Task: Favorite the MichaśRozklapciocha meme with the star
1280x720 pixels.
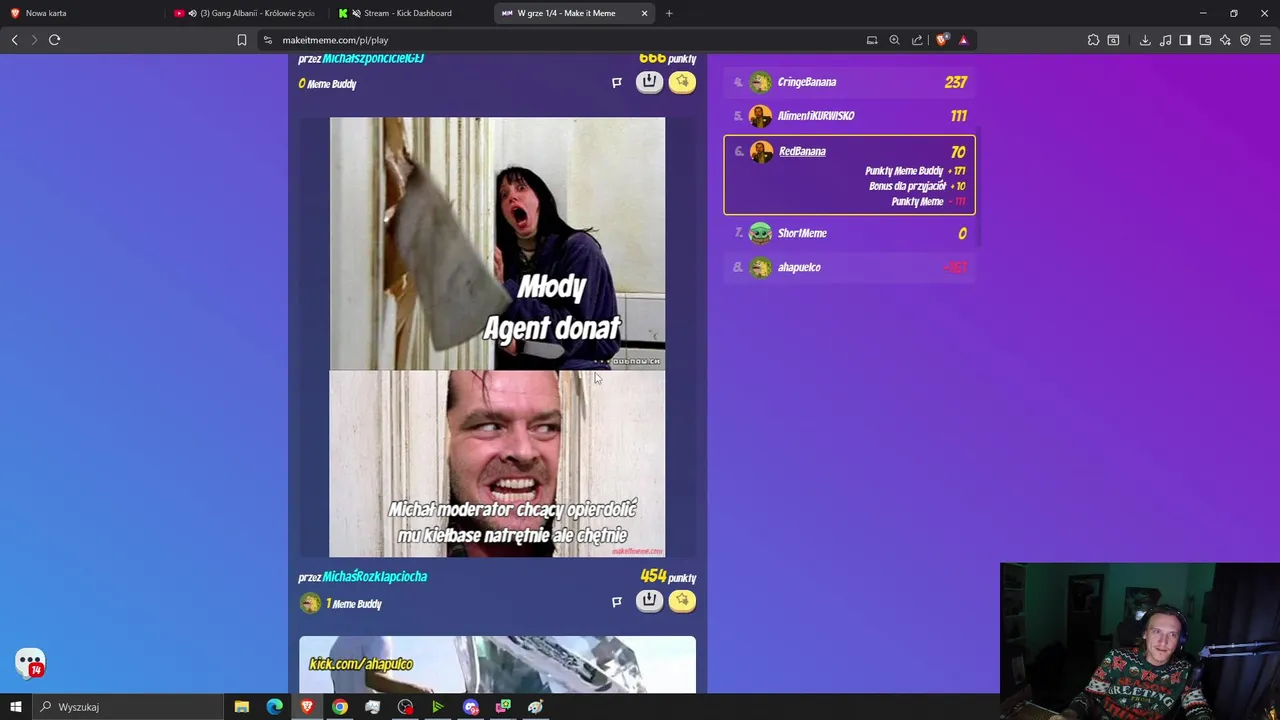Action: click(x=682, y=601)
